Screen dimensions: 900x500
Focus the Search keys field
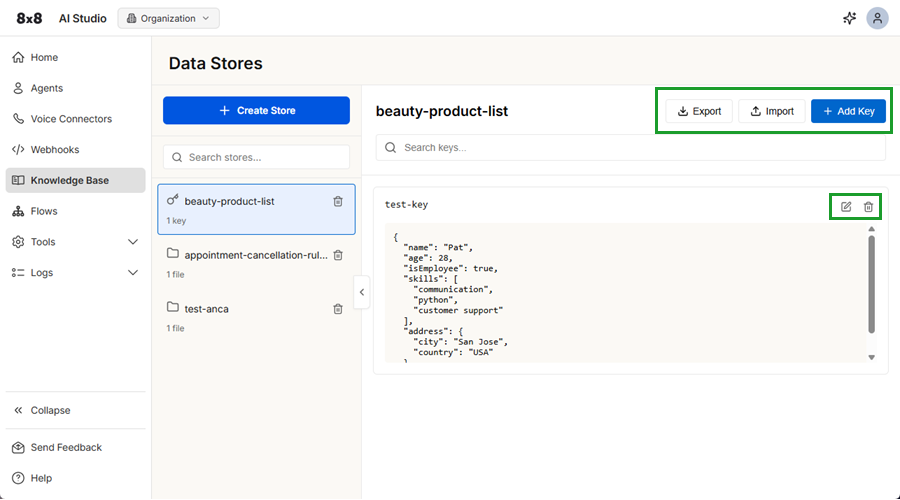[x=631, y=148]
